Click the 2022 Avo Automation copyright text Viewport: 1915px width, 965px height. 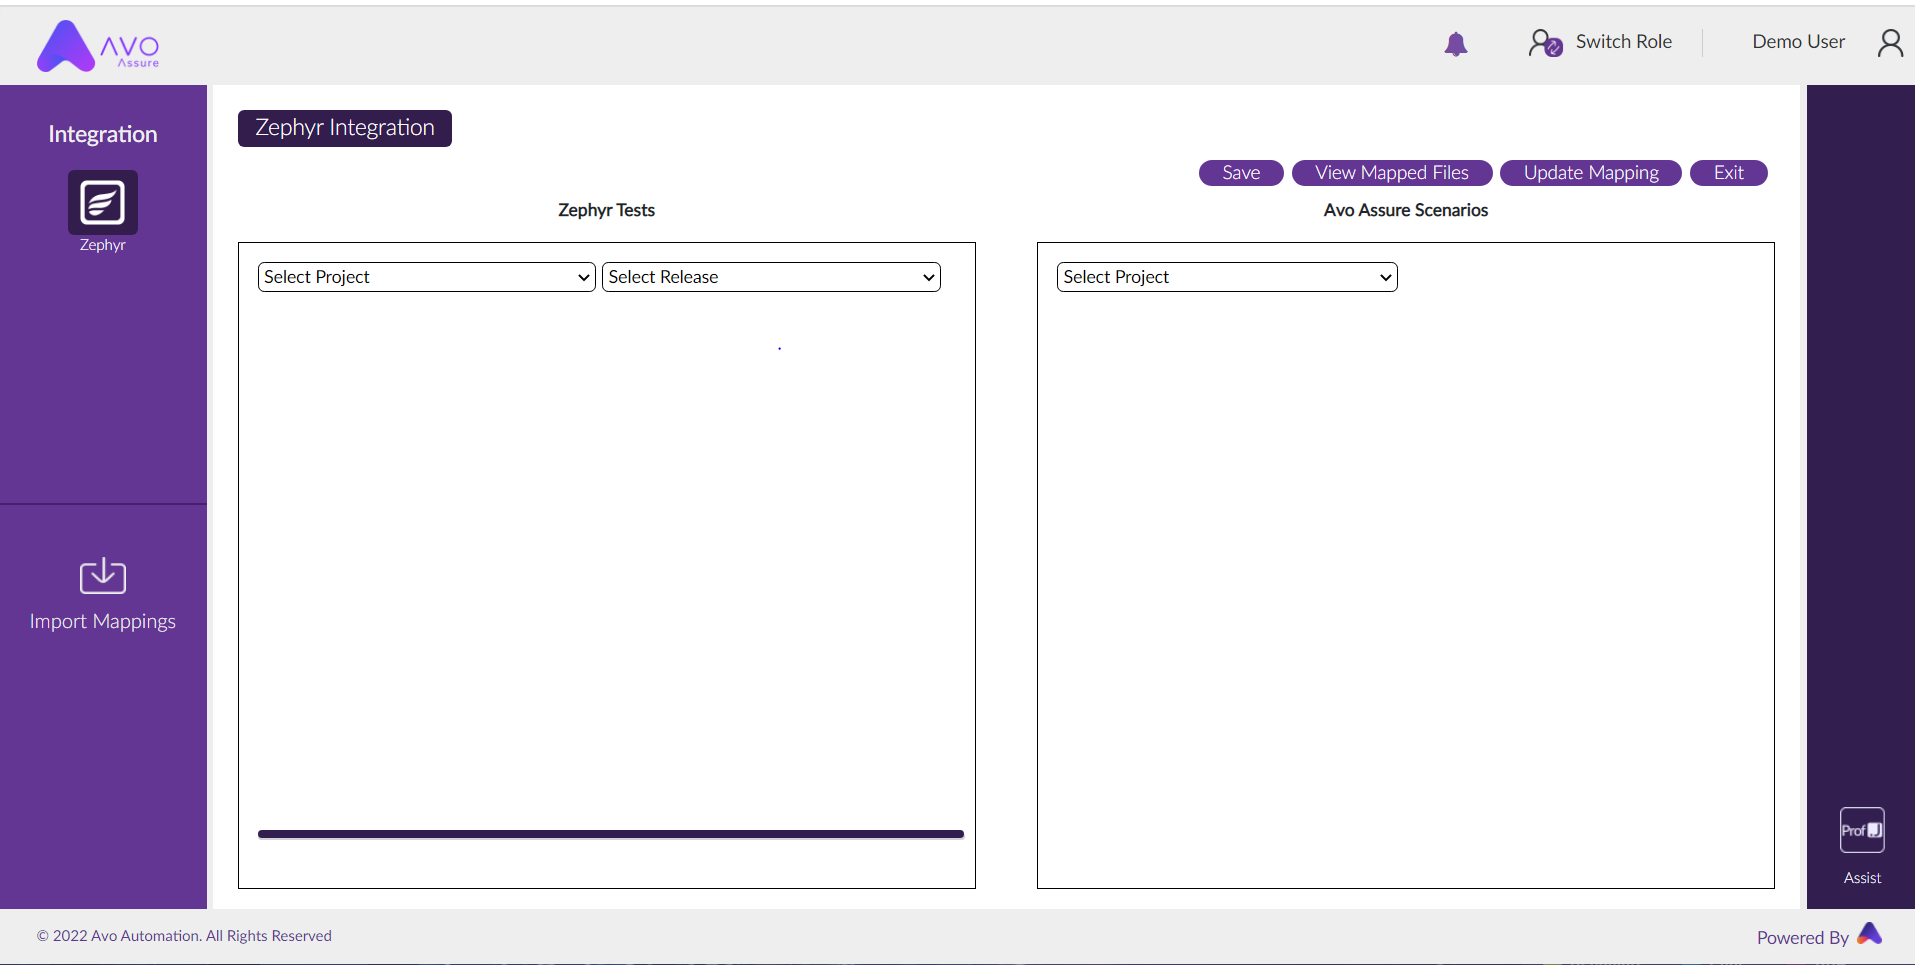click(x=184, y=936)
